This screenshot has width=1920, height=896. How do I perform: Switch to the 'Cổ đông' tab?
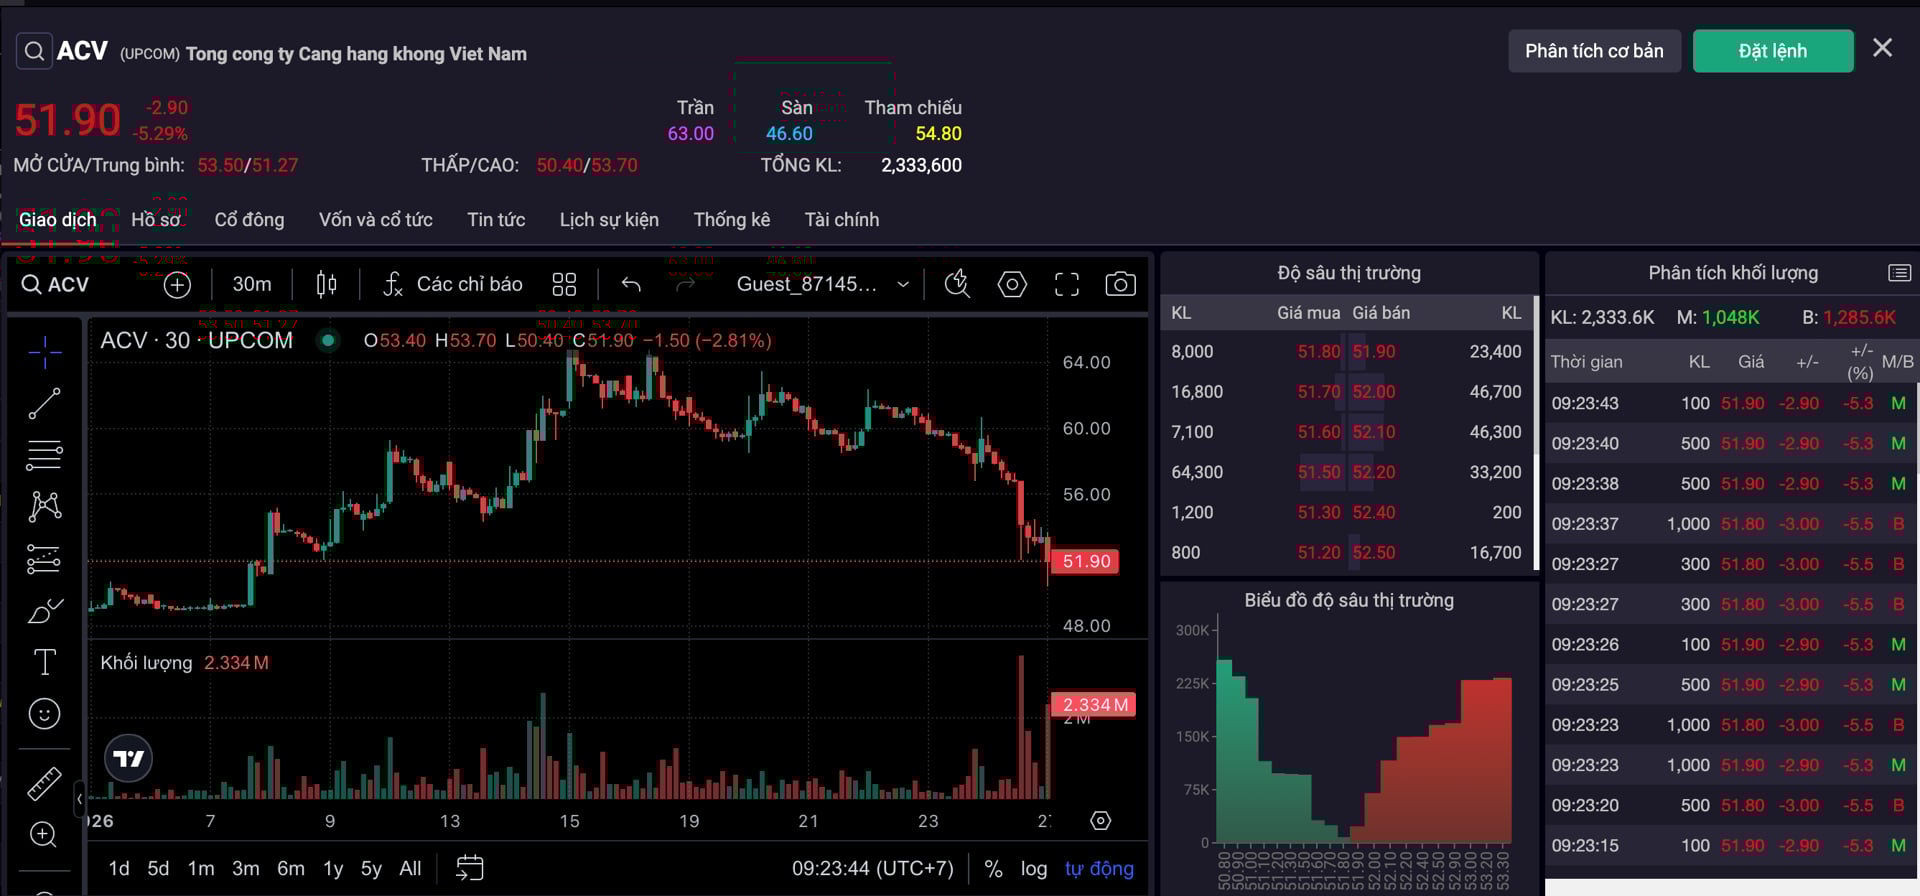click(249, 220)
